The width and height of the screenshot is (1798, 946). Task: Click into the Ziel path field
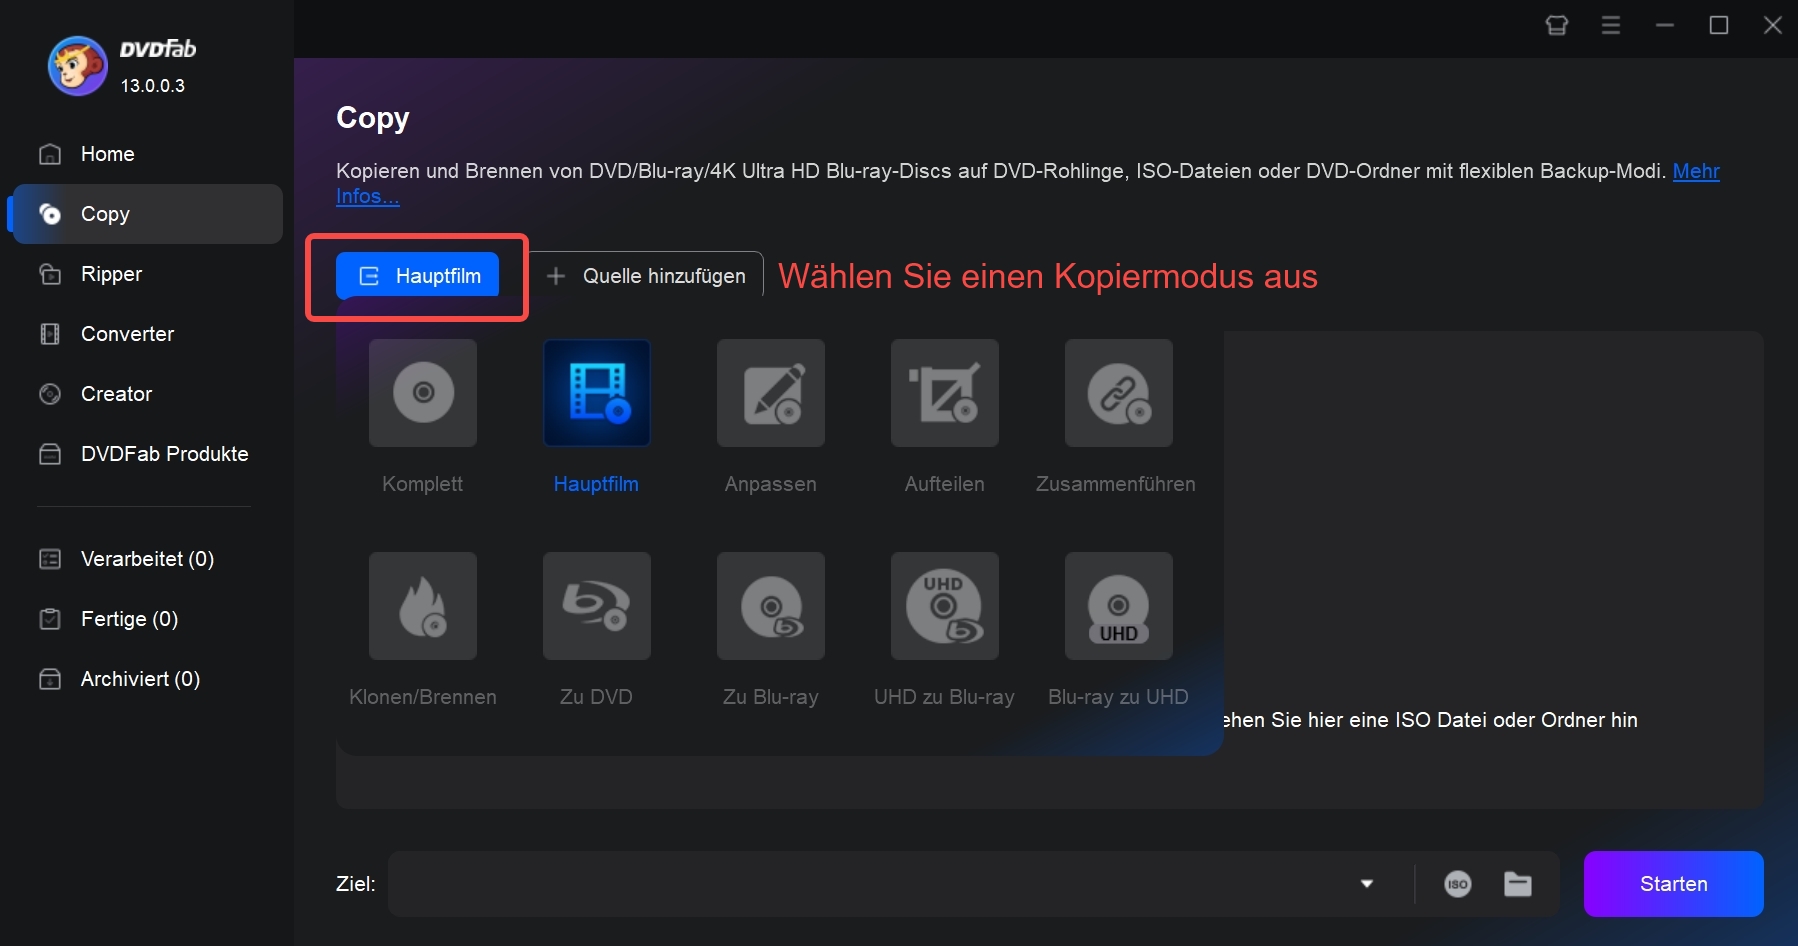tap(870, 884)
